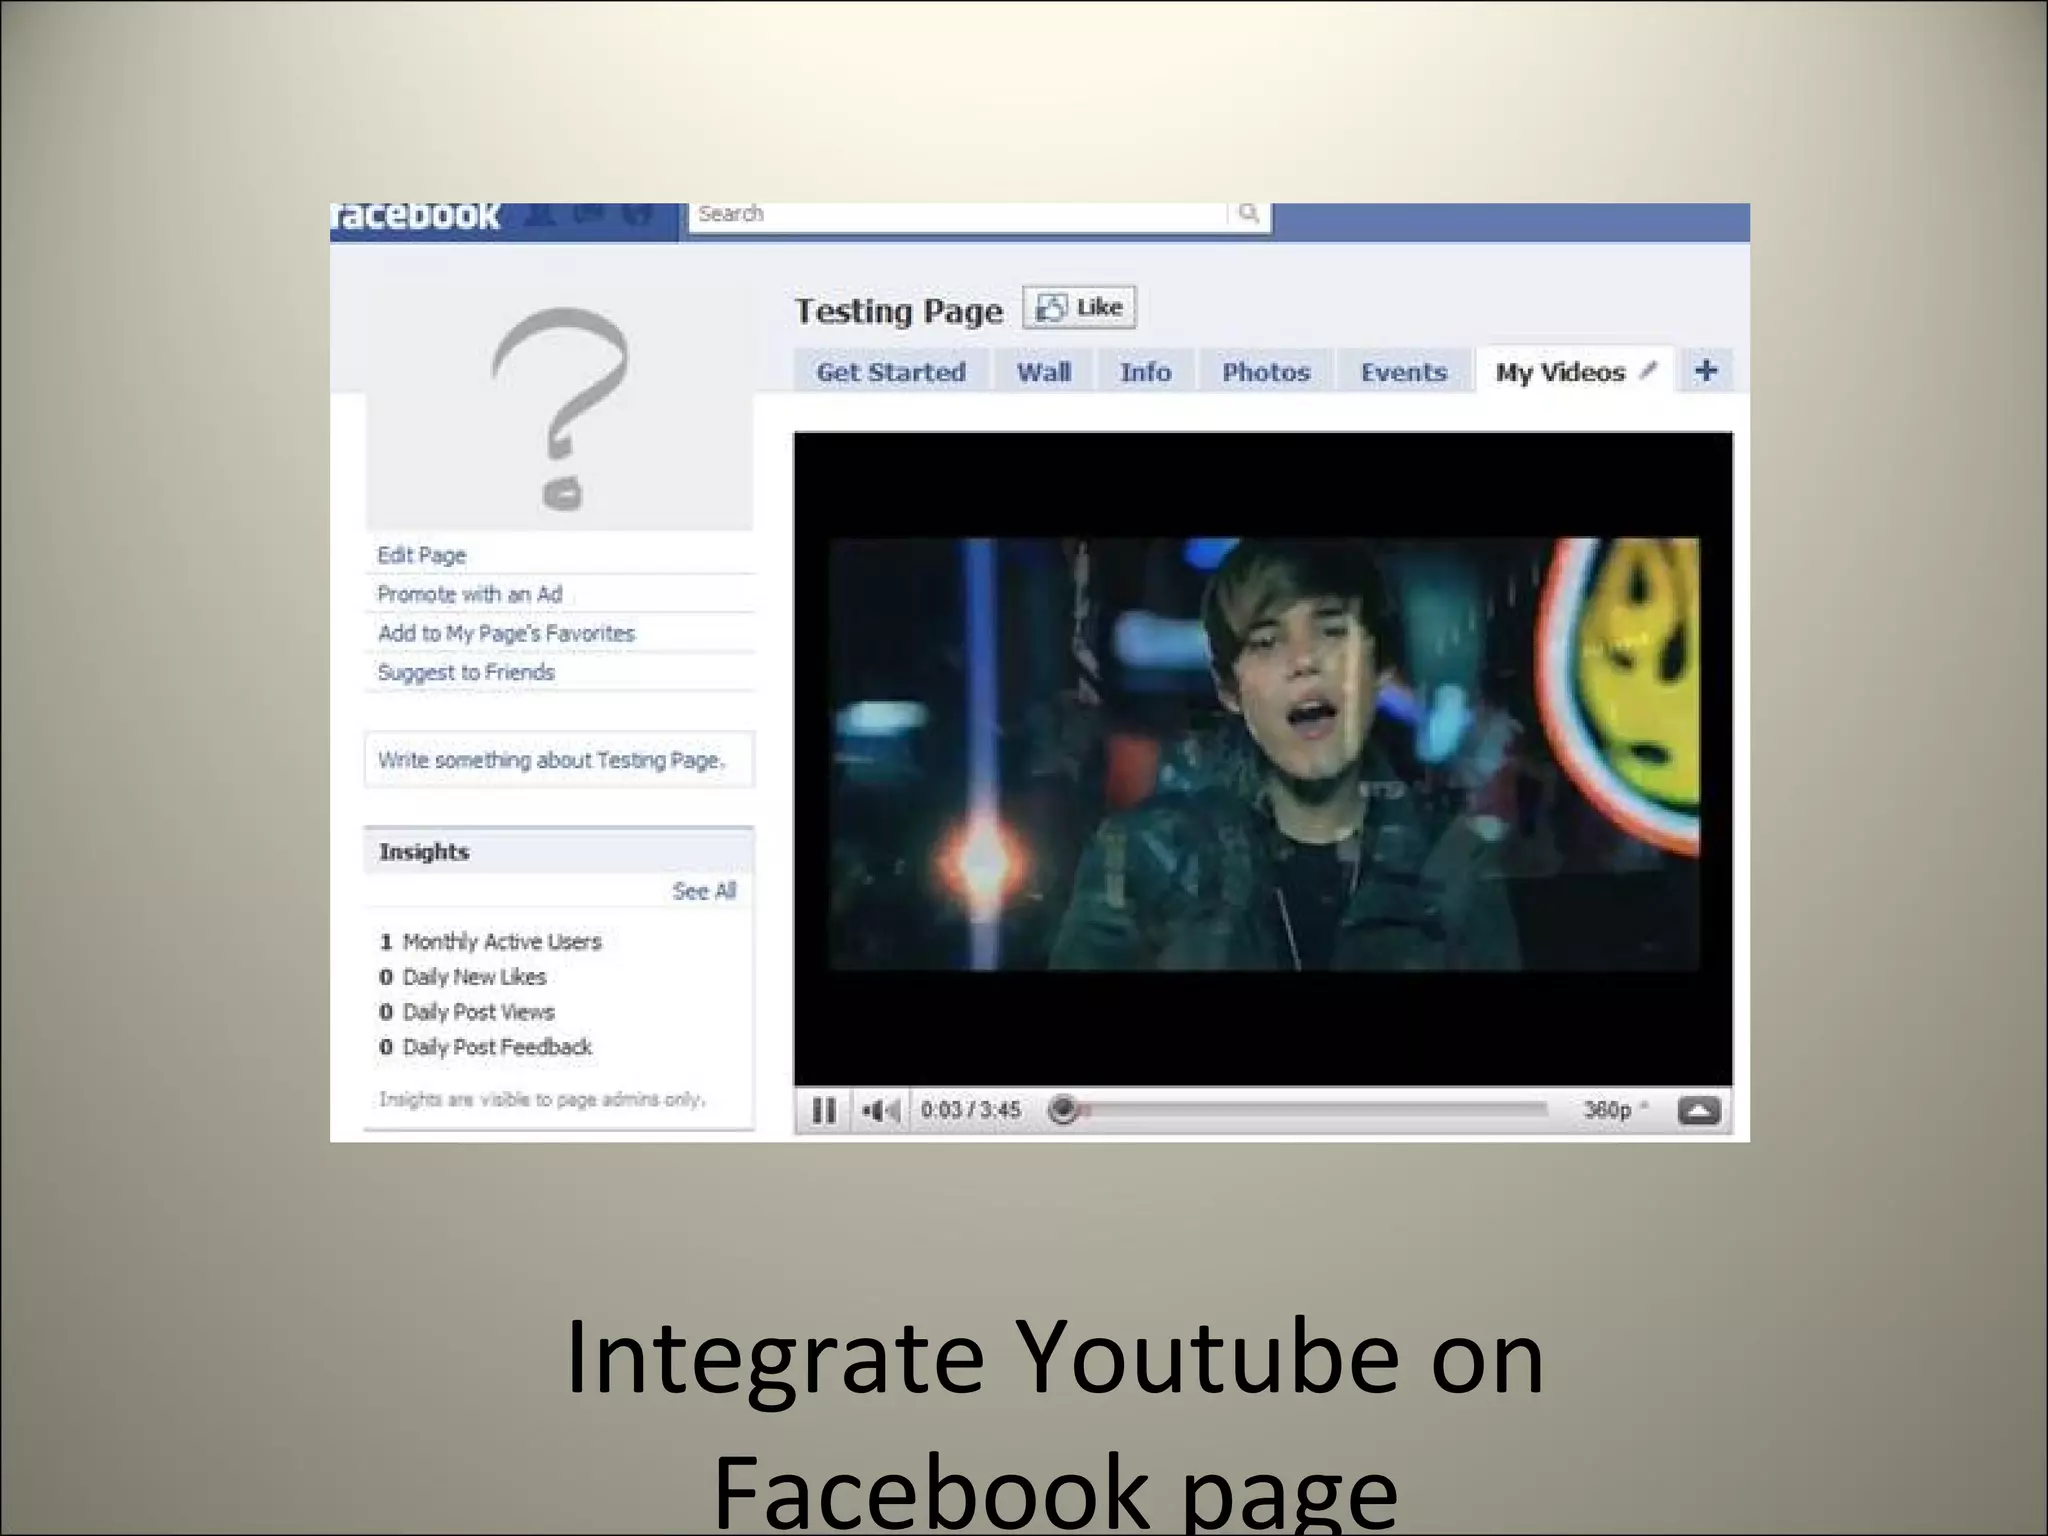Click the Testing Page title

(898, 311)
